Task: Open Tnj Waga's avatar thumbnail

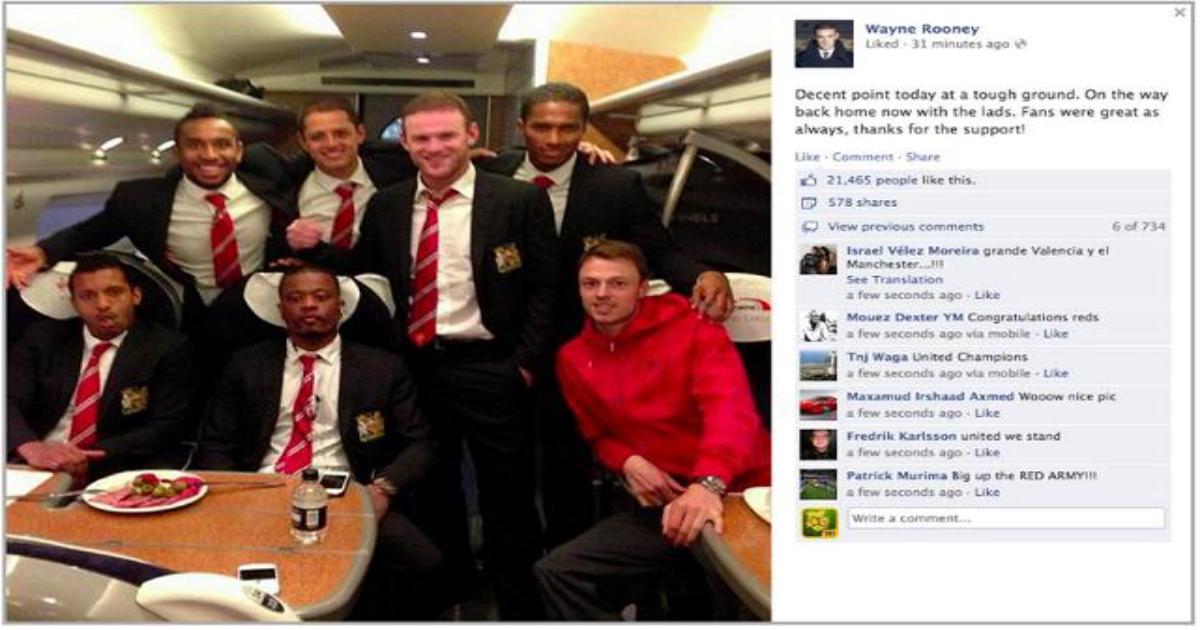Action: click(x=818, y=365)
